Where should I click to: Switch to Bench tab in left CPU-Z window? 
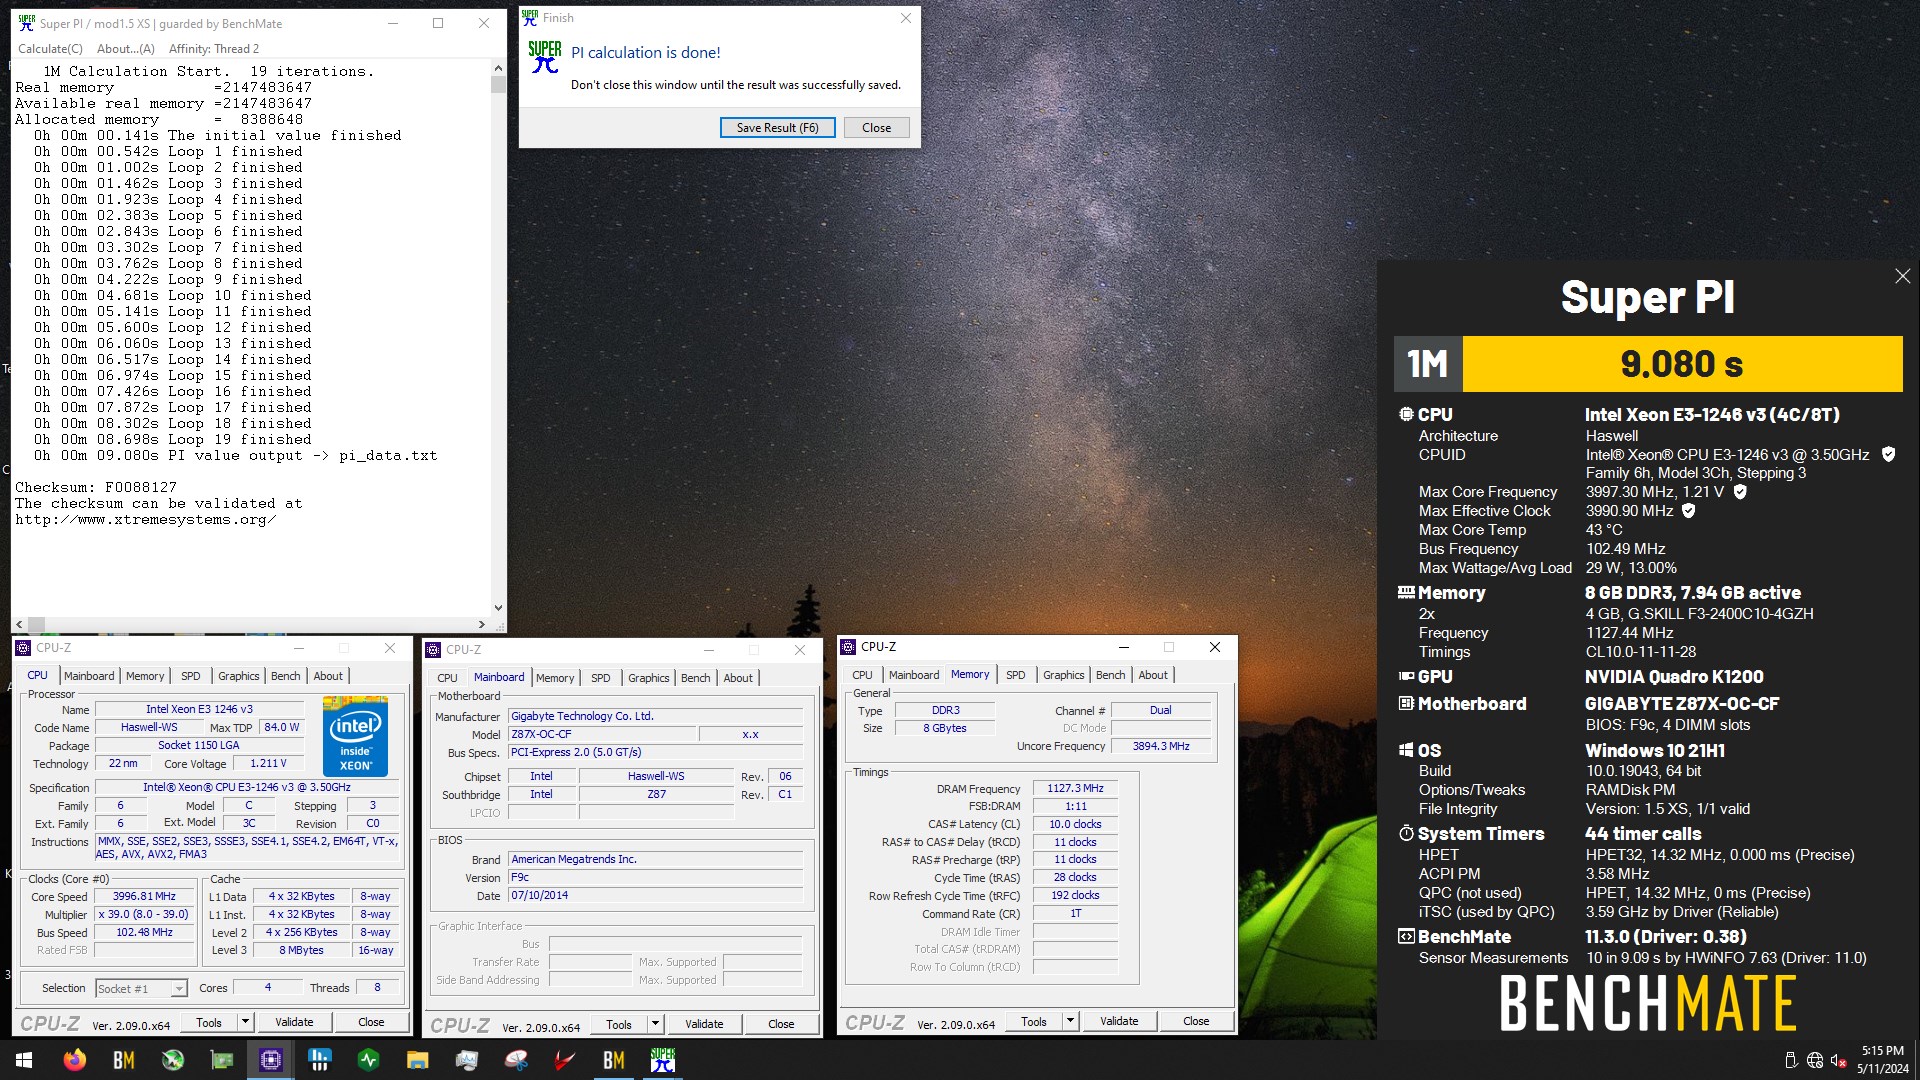285,676
